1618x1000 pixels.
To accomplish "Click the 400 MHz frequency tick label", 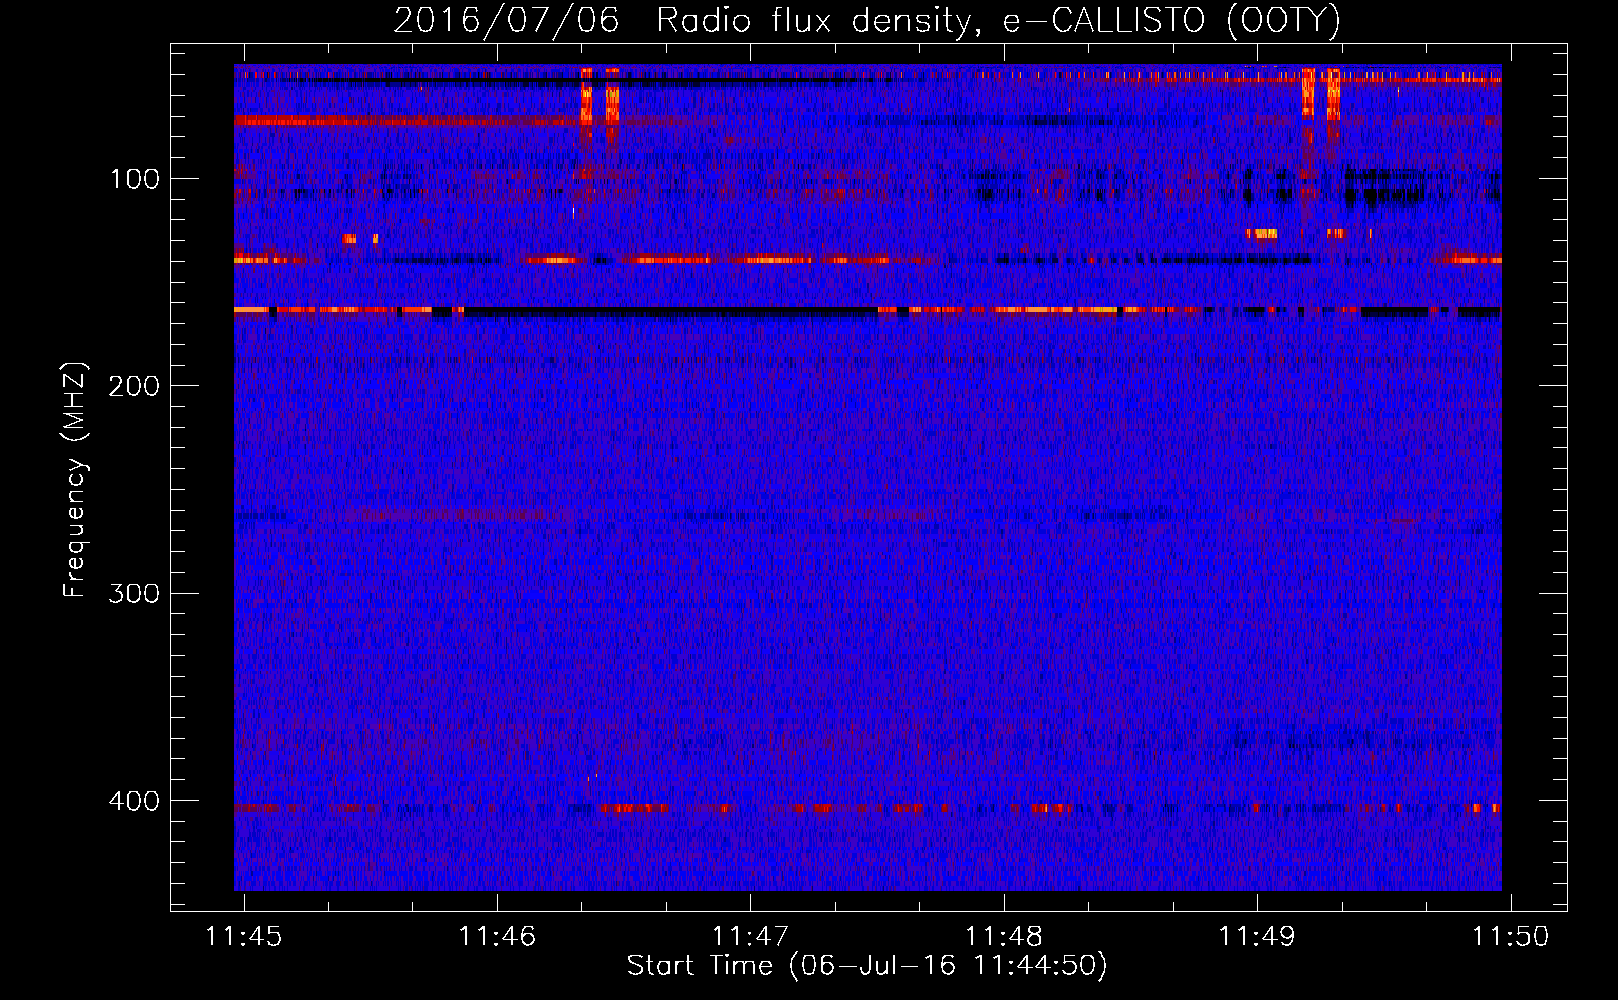I will [134, 801].
